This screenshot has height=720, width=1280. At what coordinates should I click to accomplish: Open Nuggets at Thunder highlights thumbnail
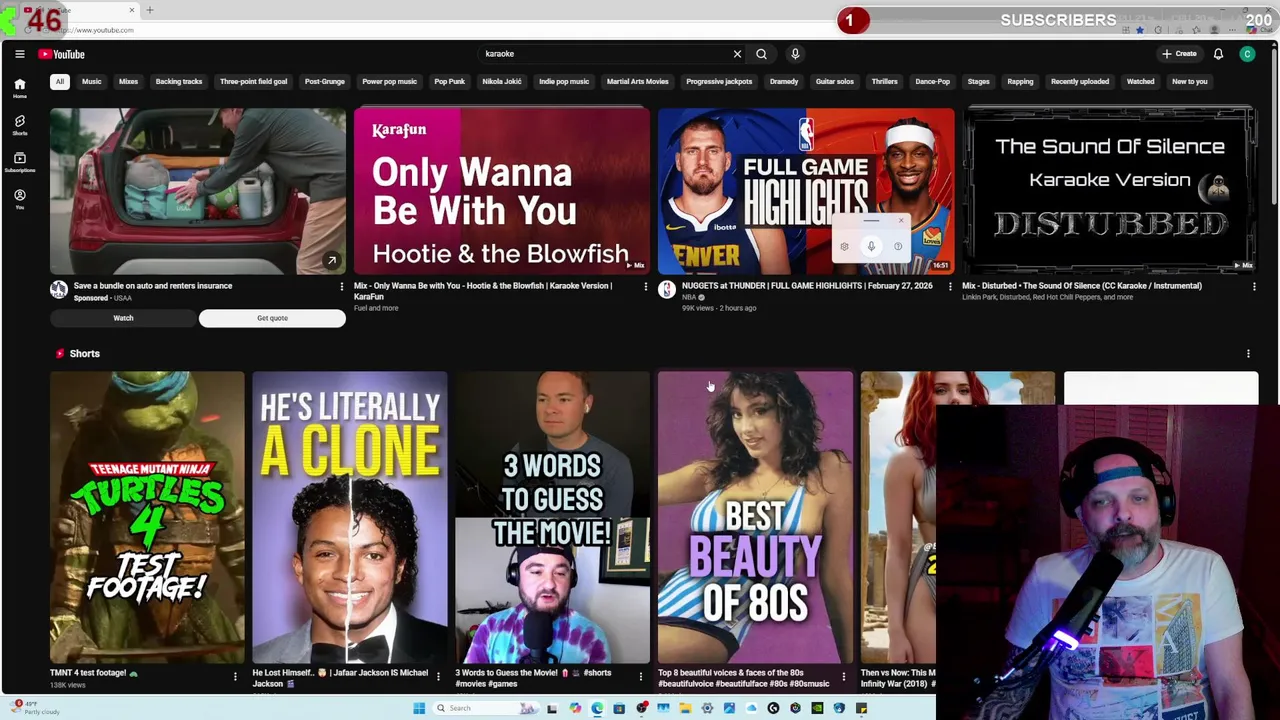click(806, 191)
